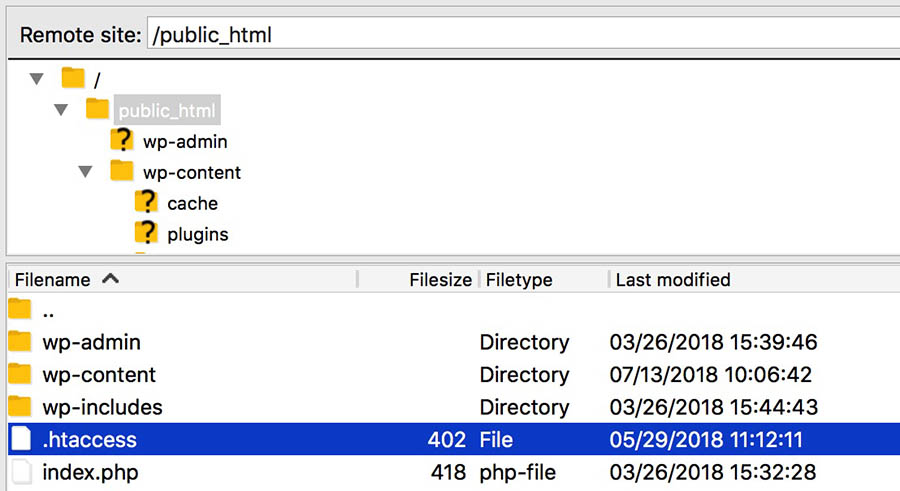Click the .htaccess file icon
900x491 pixels.
click(x=20, y=439)
